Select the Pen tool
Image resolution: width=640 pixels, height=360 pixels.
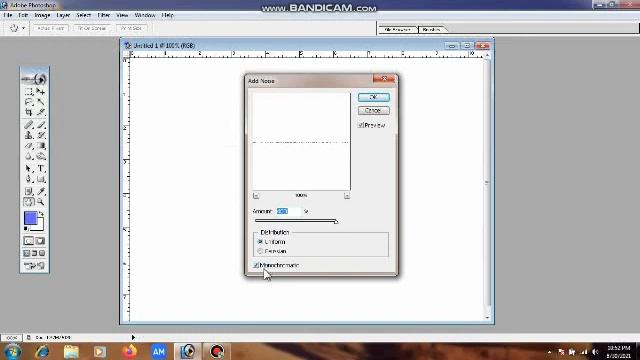pos(29,179)
